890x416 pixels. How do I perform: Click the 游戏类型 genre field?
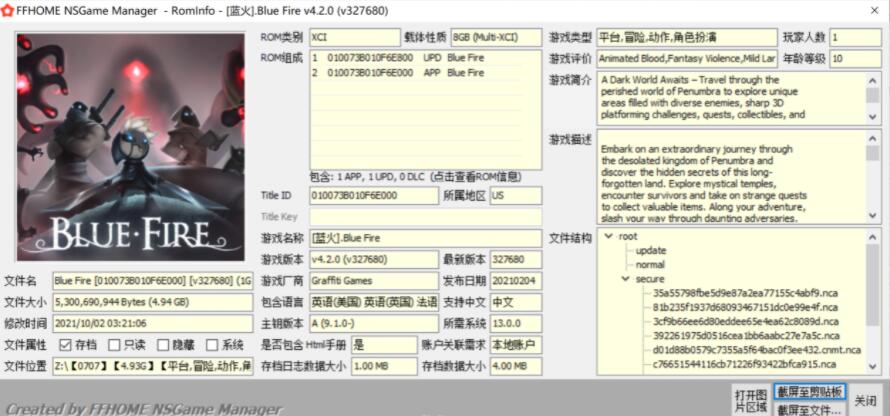[x=687, y=37]
